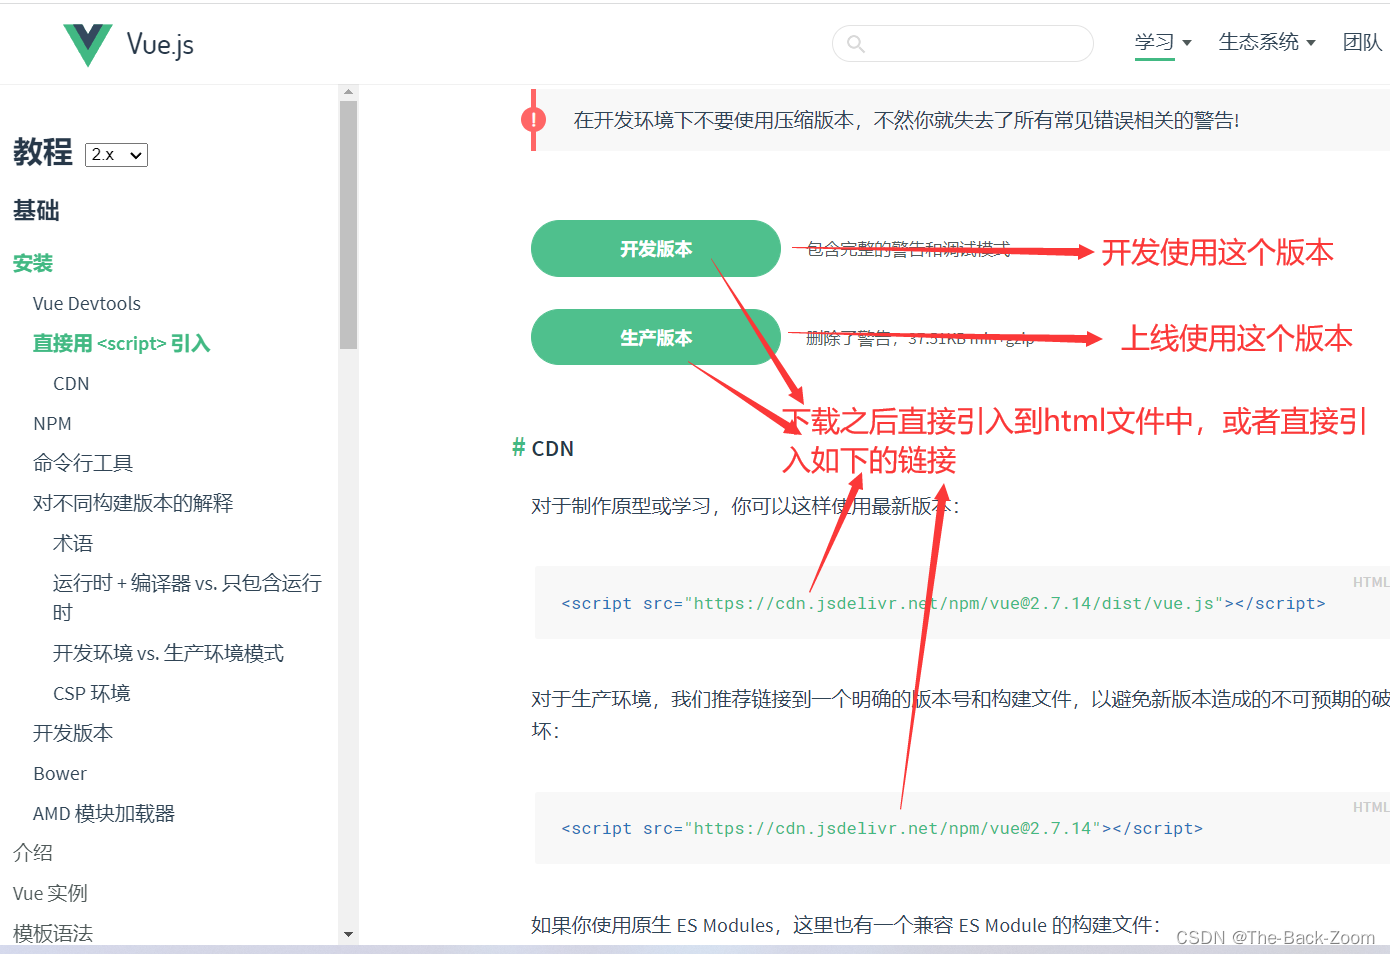Click the green # anchor before CDN
1390x954 pixels.
pos(519,447)
